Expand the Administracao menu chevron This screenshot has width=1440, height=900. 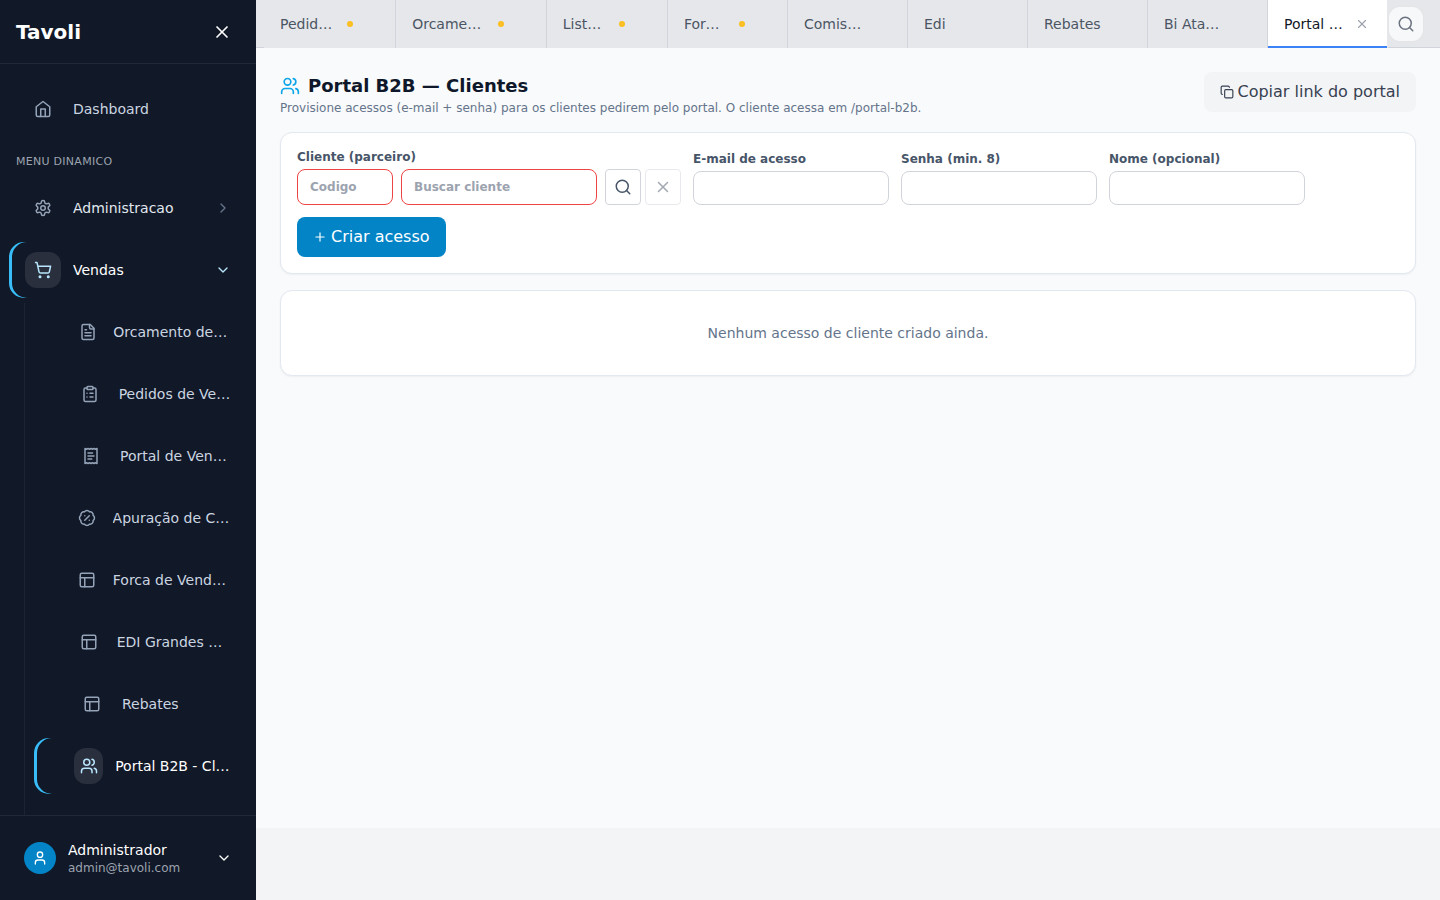[223, 208]
